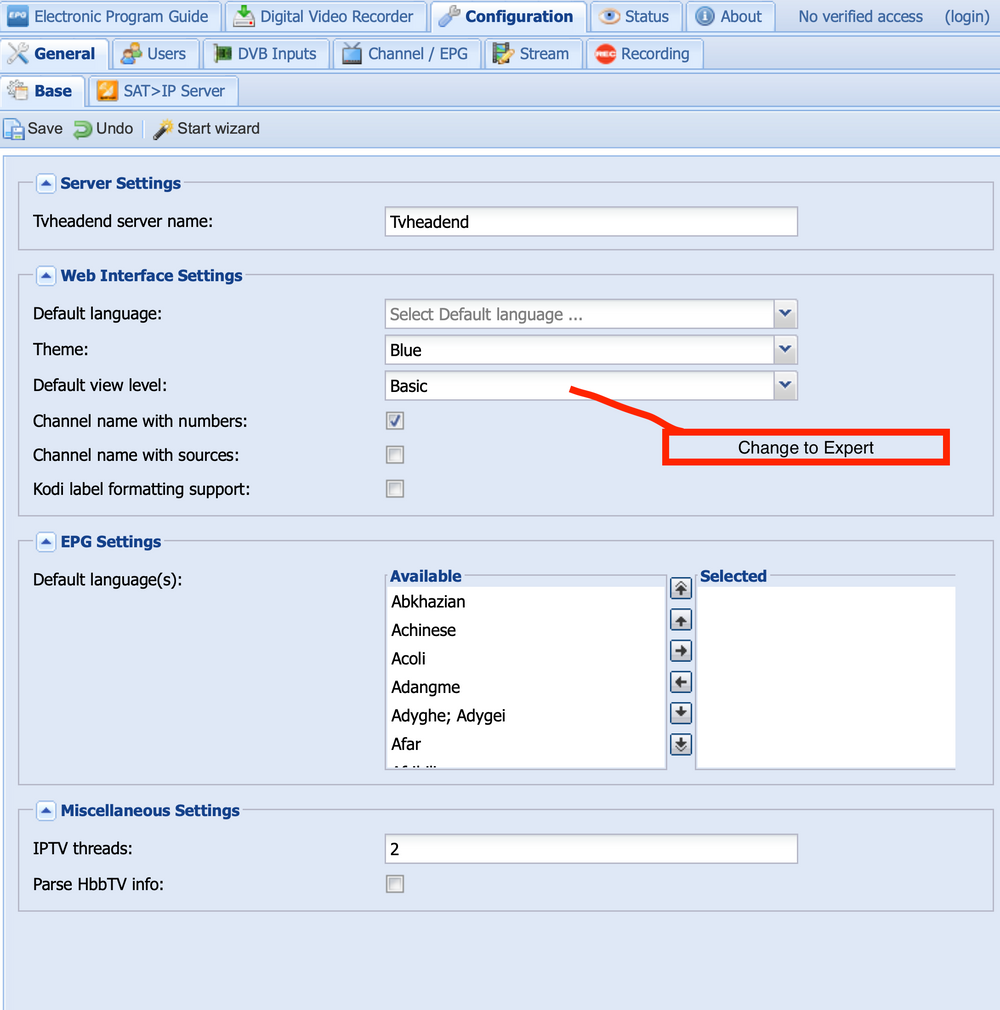Switch to the DVB Inputs tab
Image resolution: width=1000 pixels, height=1010 pixels.
pos(265,54)
